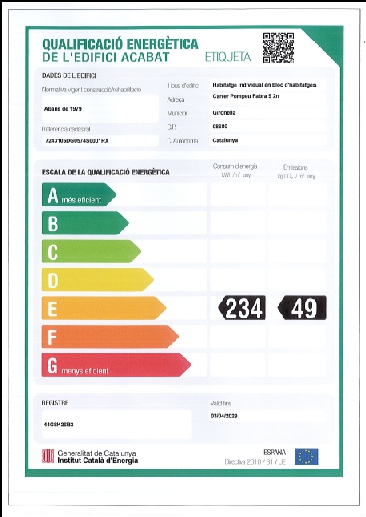This screenshot has height=517, width=366.
Task: Click the 'QUALIFICACIÓ ENERGÈTICA' title
Action: 120,44
